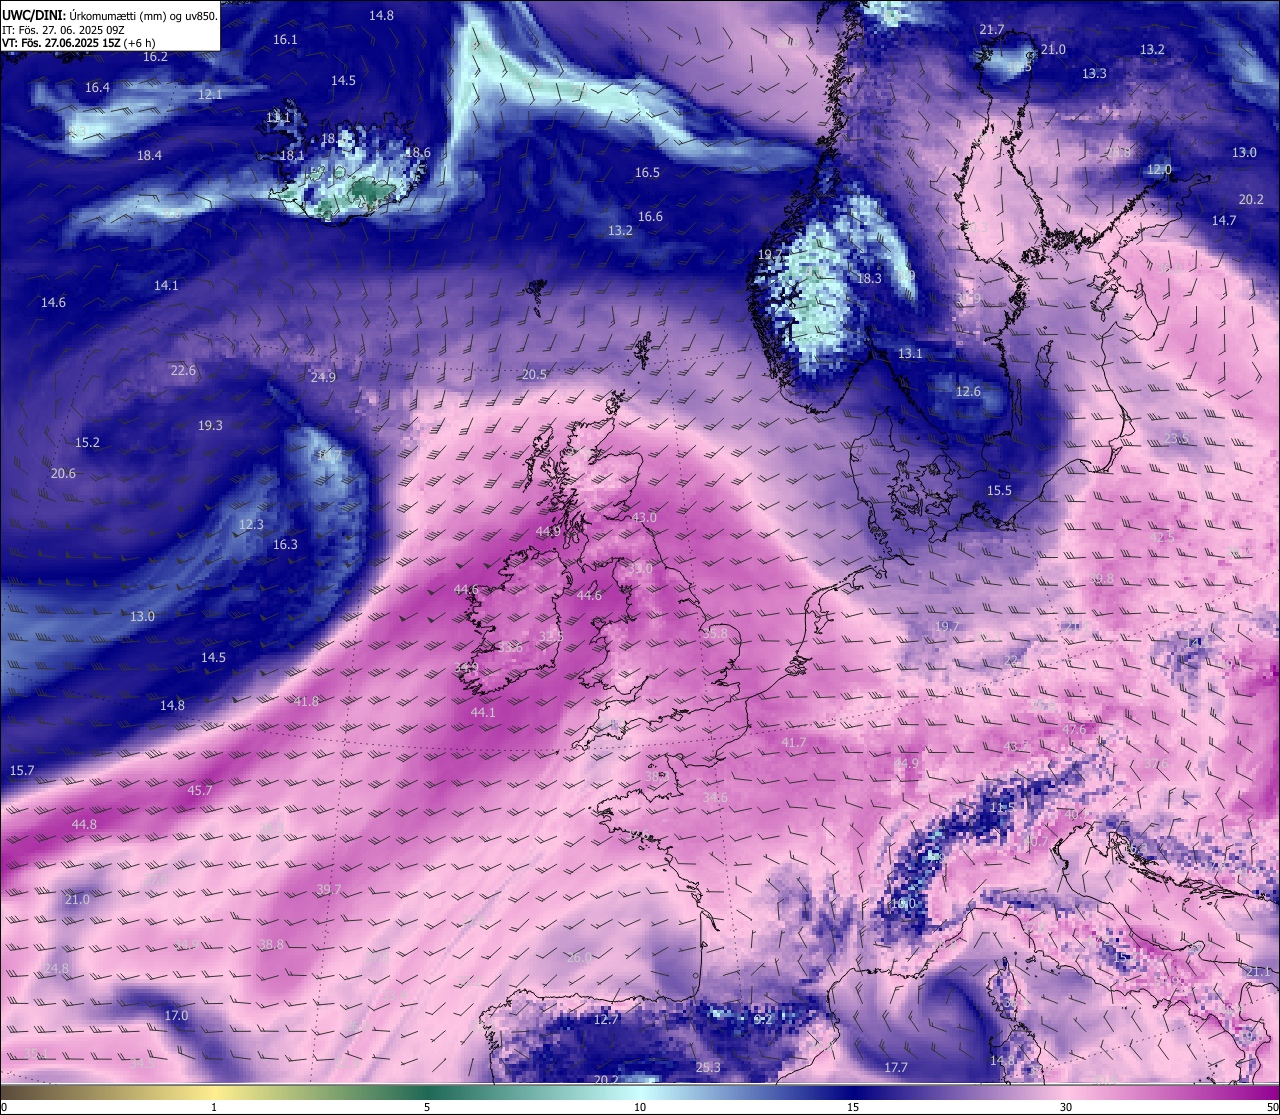The width and height of the screenshot is (1280, 1115).
Task: Click the color scale tick labeled 5
Action: (x=427, y=1107)
